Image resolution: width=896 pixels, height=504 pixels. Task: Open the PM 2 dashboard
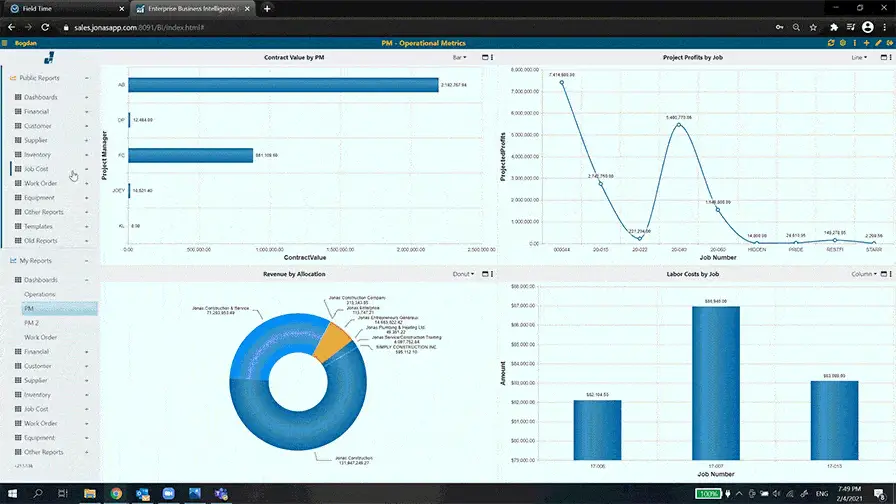click(32, 323)
